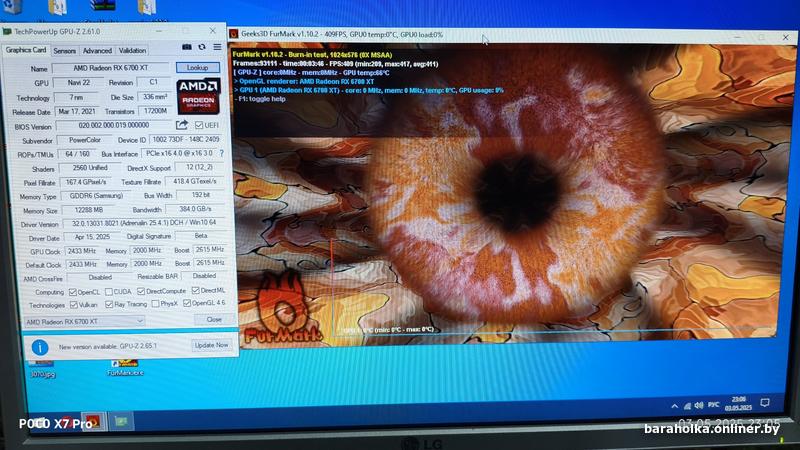Click the Driver Version field
The width and height of the screenshot is (800, 450).
point(144,223)
